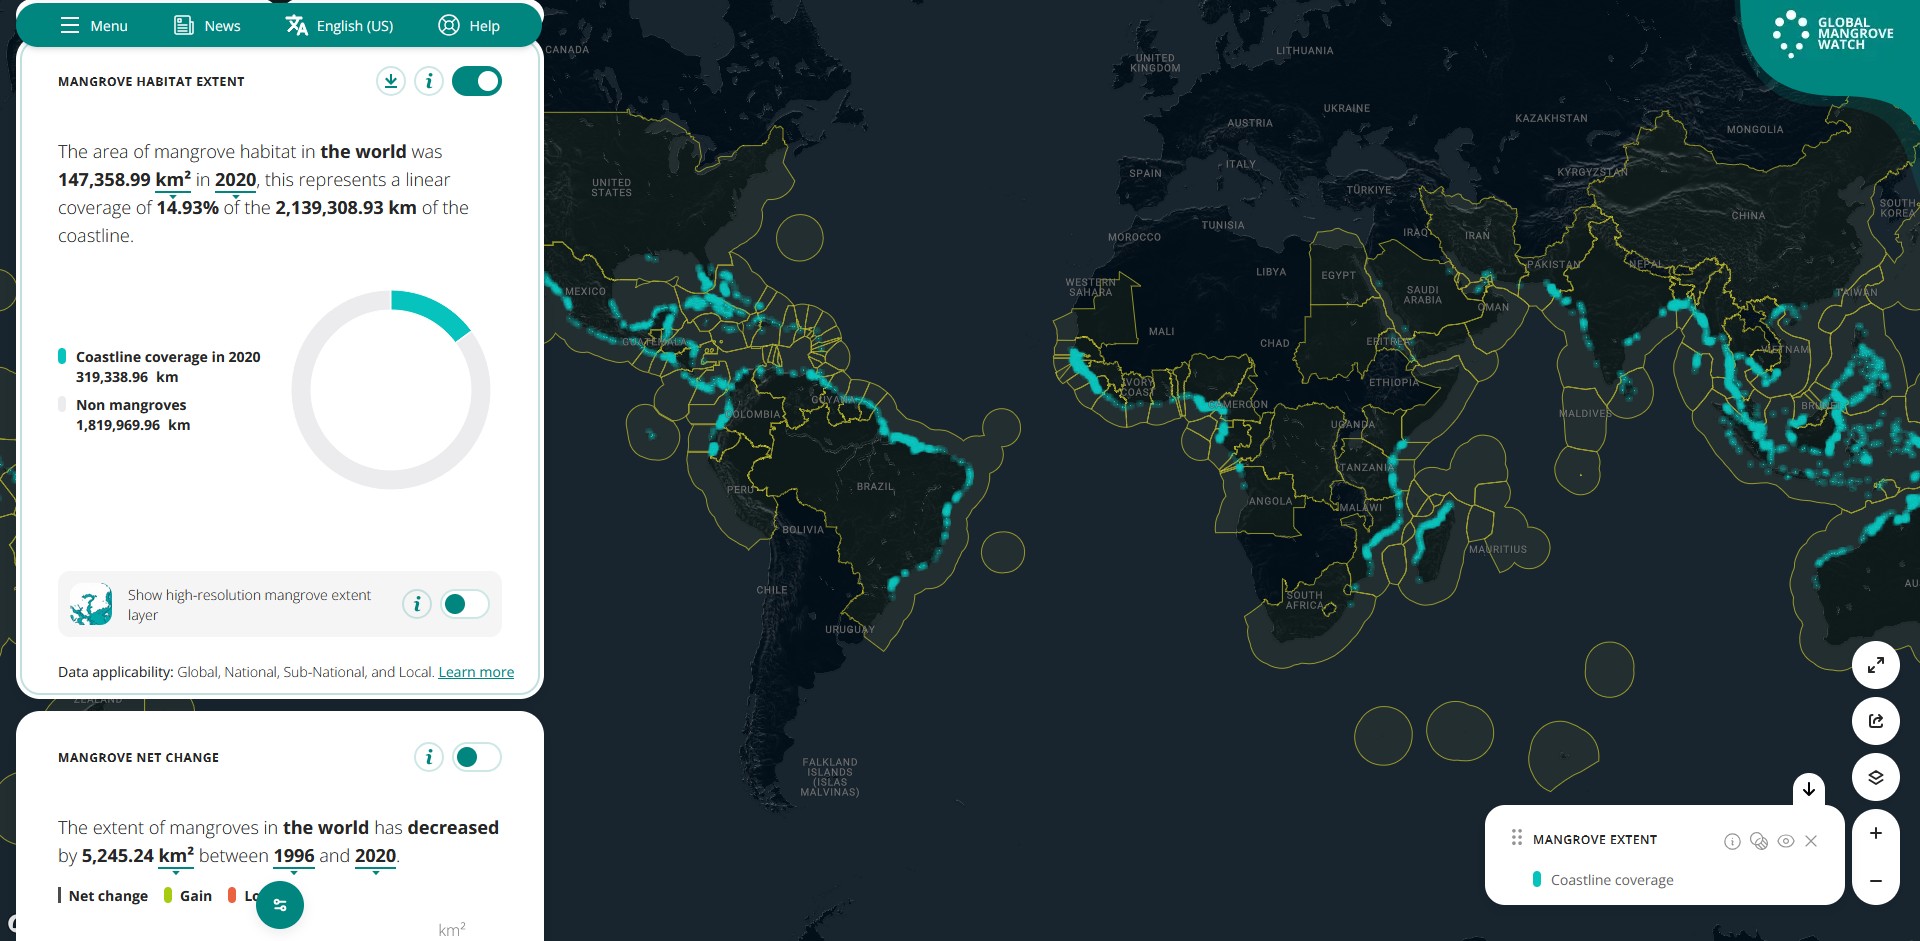The height and width of the screenshot is (941, 1920).
Task: Download Mangrove Habitat Extent widget data
Action: pos(390,81)
